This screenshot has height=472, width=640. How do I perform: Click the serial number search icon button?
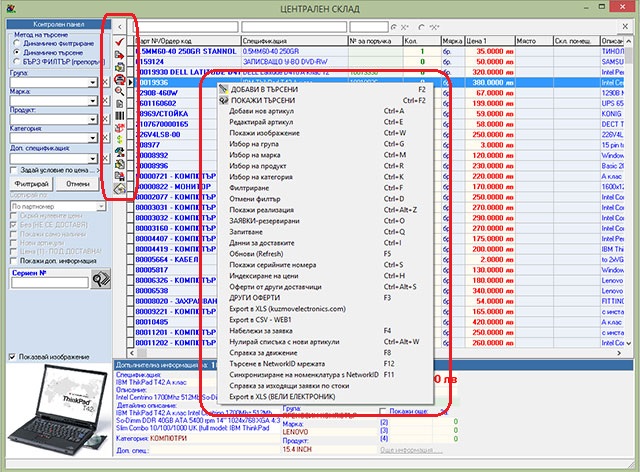click(100, 279)
